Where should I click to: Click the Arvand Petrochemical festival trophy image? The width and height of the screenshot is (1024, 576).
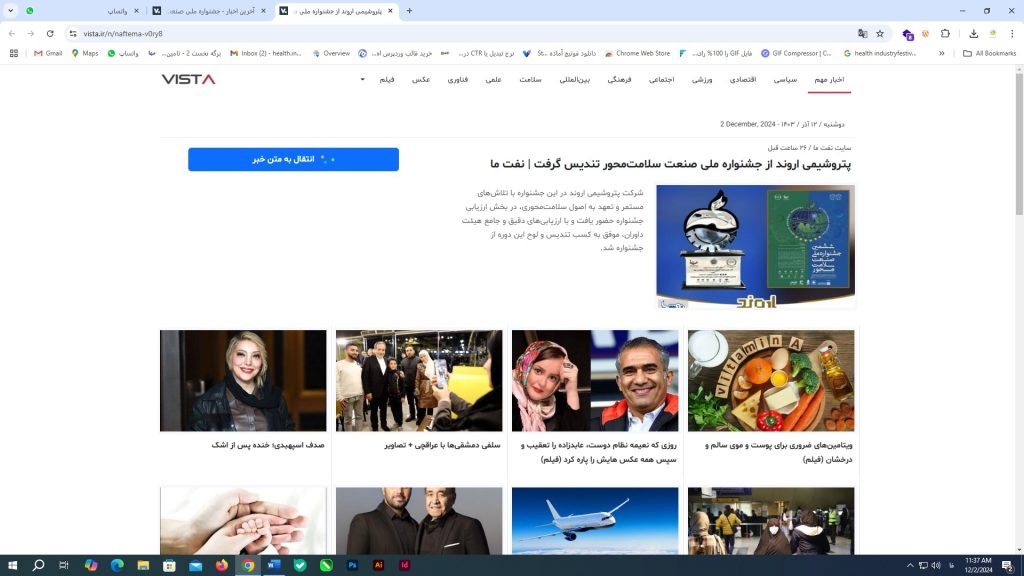(755, 246)
